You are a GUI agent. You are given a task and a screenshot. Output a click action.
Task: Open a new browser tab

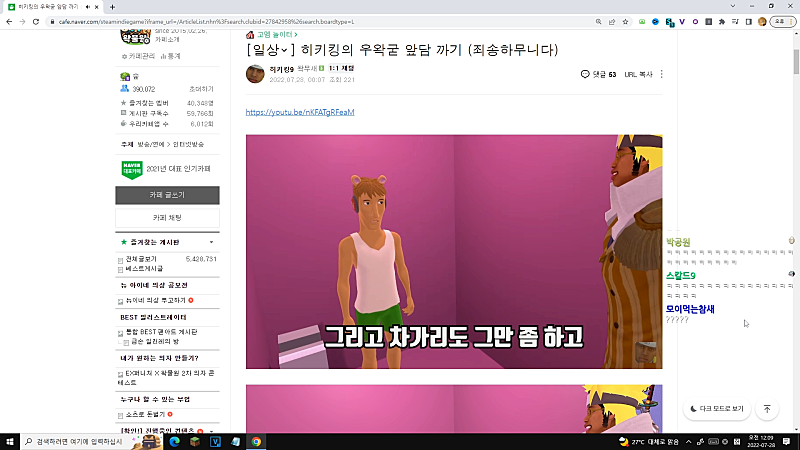tap(112, 7)
